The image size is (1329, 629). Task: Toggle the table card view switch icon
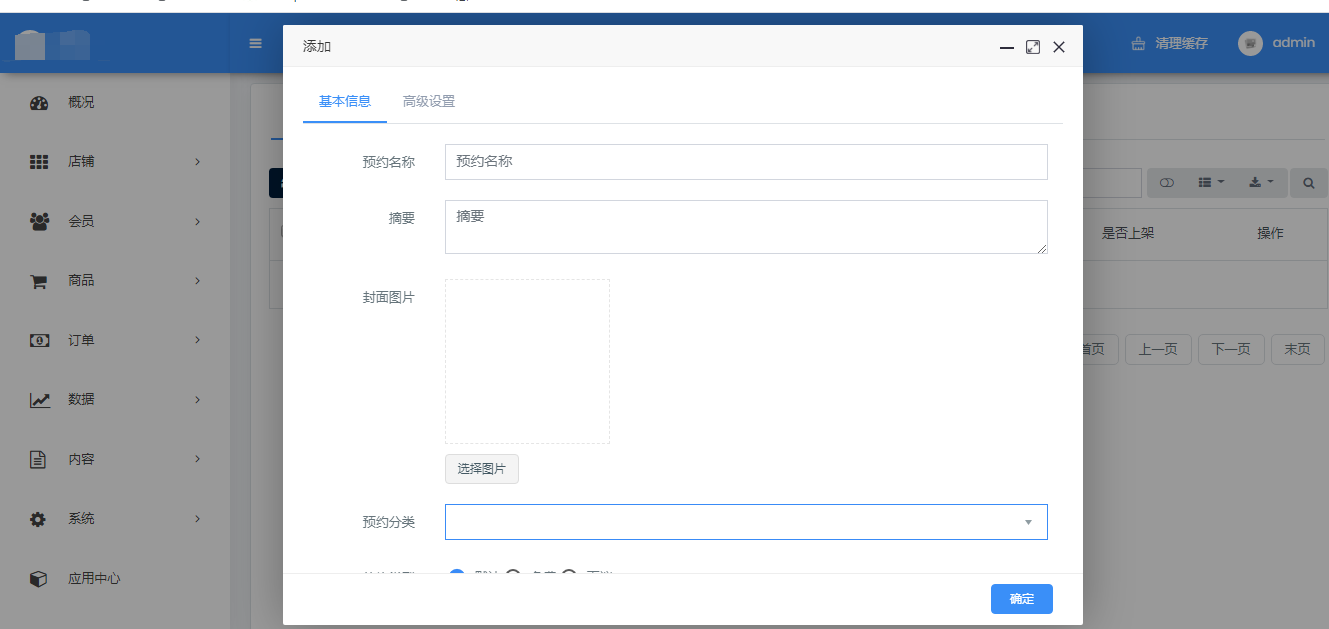(x=1166, y=183)
